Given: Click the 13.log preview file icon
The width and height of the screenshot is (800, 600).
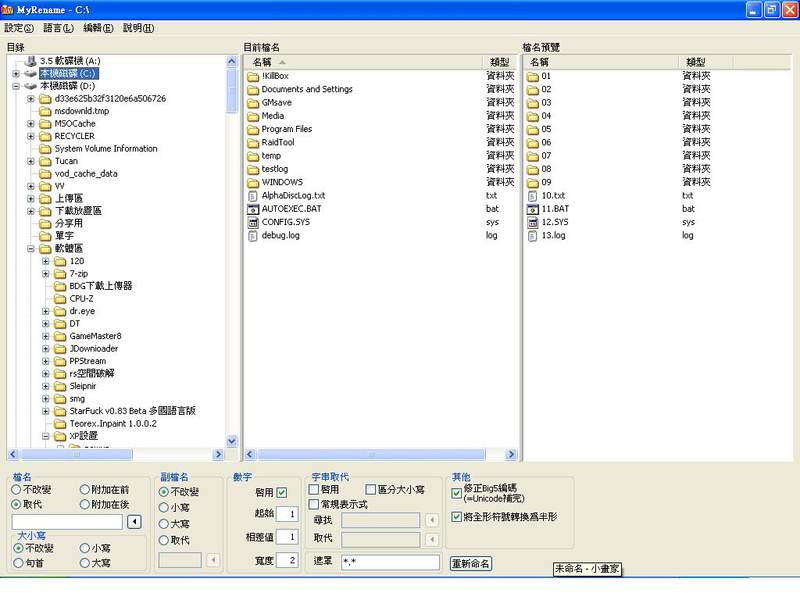Looking at the screenshot, I should click(x=532, y=236).
